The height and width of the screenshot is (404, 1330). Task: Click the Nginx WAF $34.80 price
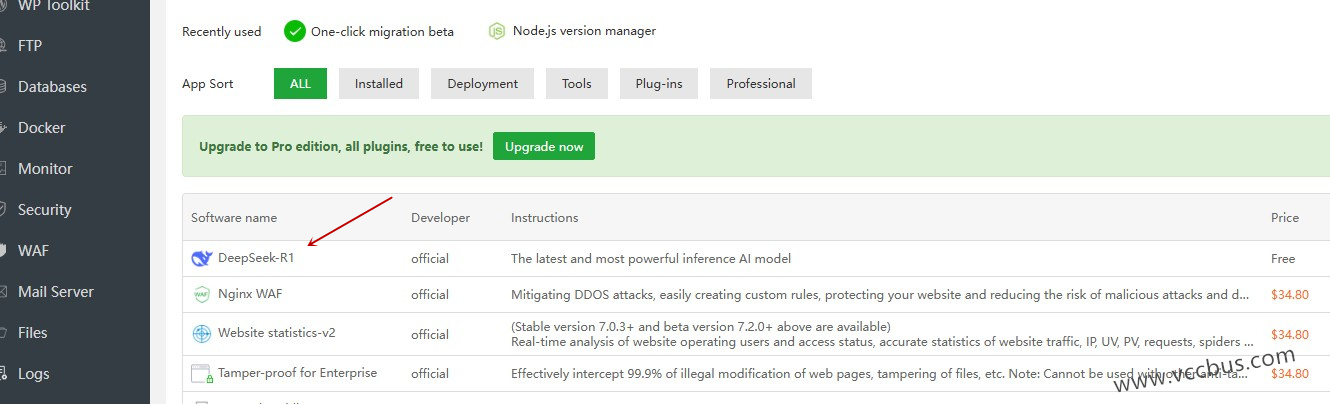click(1289, 295)
